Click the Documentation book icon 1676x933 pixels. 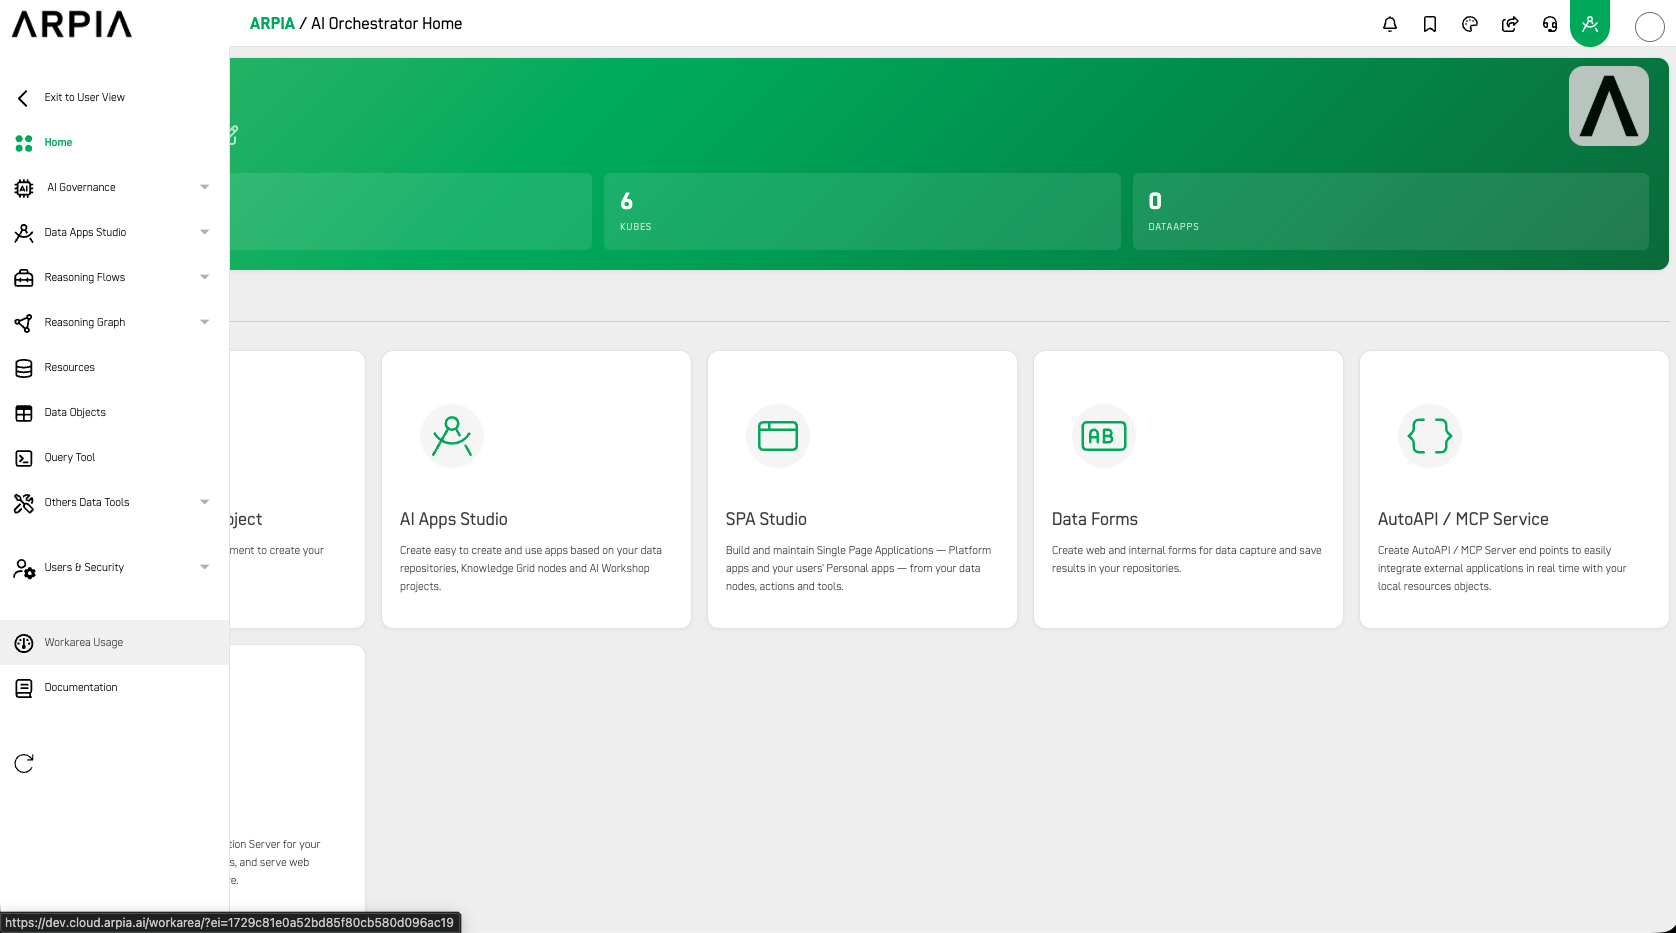click(24, 688)
